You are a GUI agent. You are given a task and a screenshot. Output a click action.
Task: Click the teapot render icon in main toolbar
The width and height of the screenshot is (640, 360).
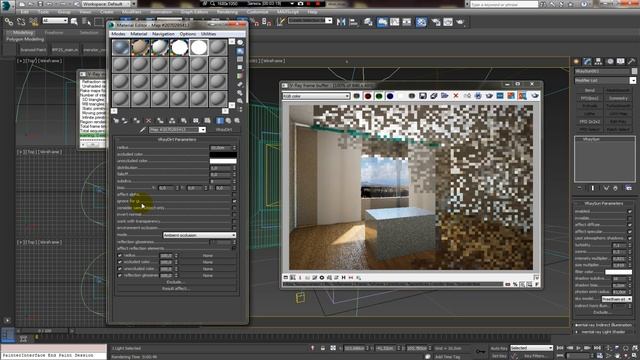pos(460,22)
